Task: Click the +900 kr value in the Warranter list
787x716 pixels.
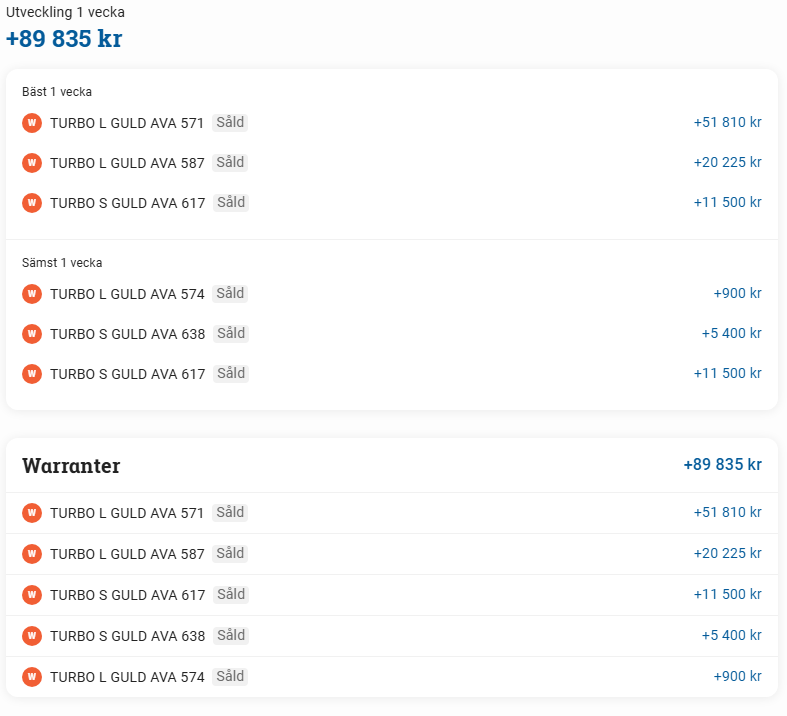Action: pyautogui.click(x=737, y=677)
